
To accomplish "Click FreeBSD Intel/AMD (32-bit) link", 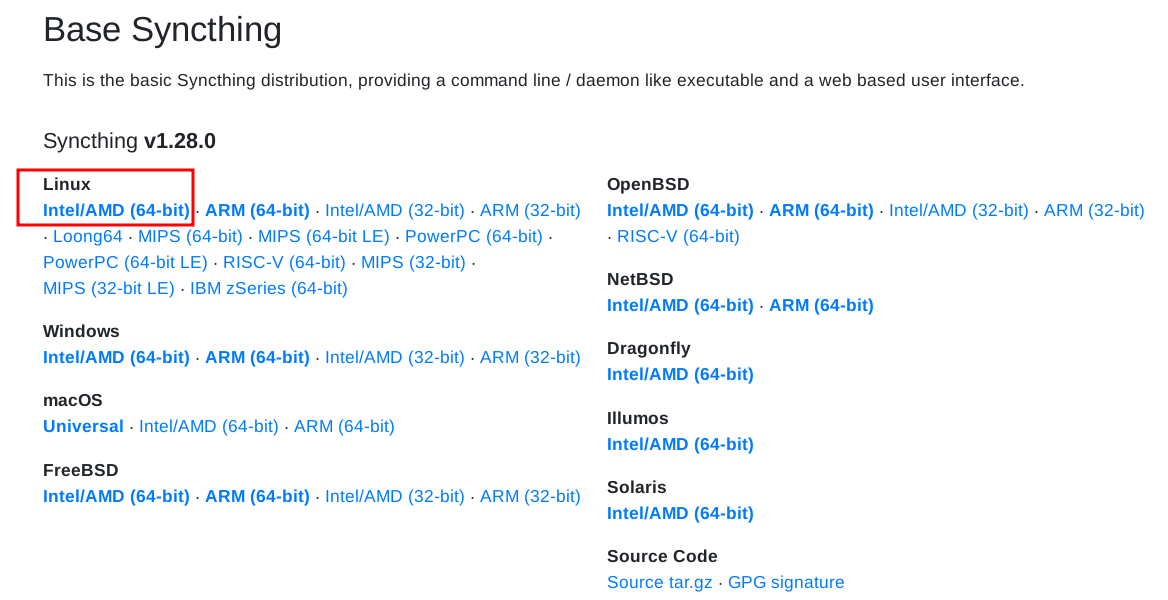I will click(x=395, y=496).
